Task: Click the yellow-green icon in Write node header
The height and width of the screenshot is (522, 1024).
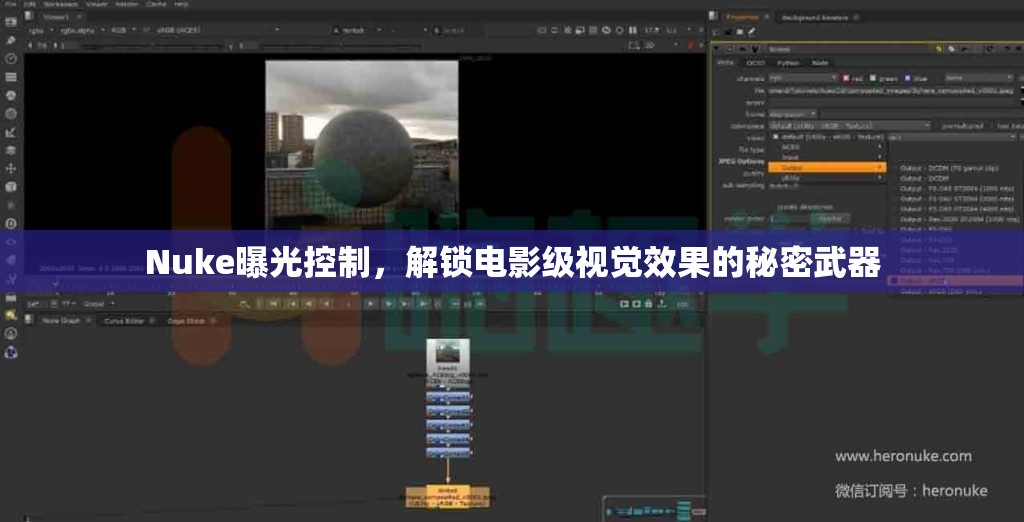Action: pos(940,49)
